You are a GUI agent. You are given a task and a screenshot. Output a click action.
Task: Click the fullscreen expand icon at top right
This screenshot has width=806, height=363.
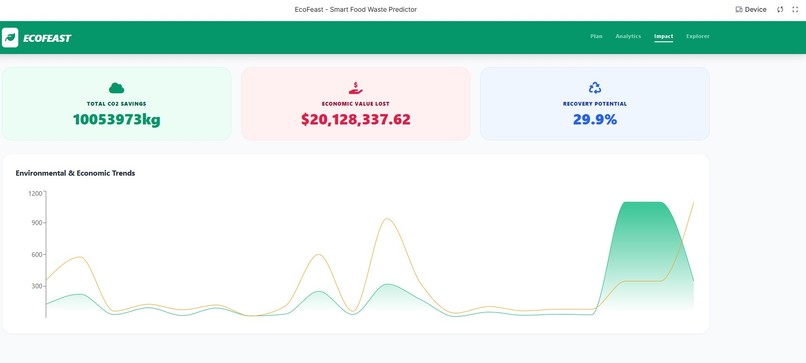click(795, 9)
